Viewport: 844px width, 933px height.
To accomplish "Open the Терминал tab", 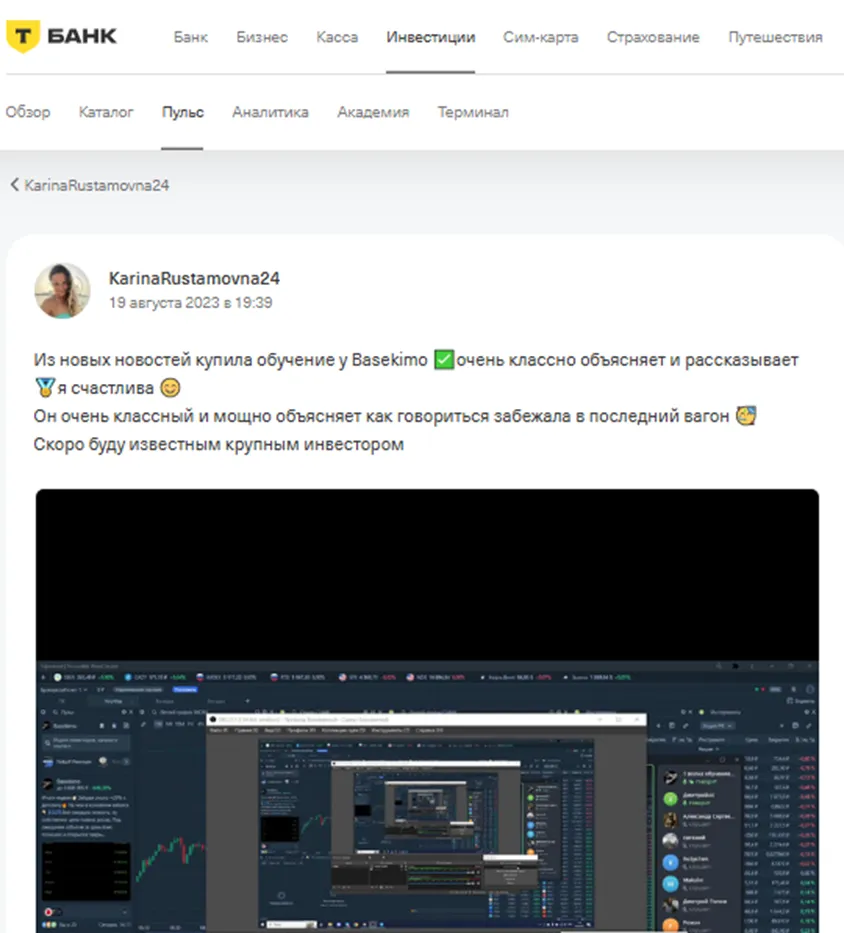I will (x=473, y=112).
